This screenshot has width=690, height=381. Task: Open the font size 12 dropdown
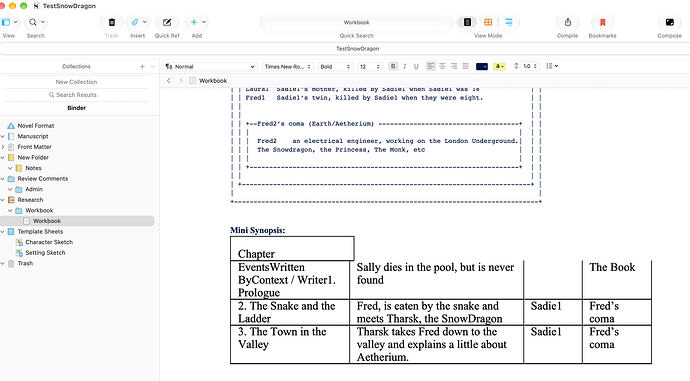click(x=369, y=66)
